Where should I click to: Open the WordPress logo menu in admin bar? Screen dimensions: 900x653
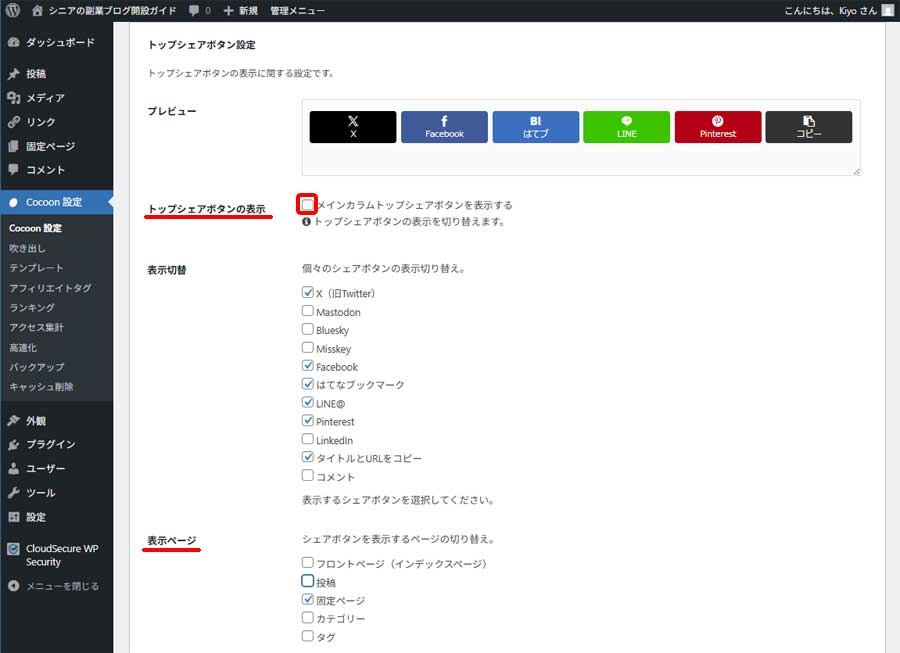(13, 11)
